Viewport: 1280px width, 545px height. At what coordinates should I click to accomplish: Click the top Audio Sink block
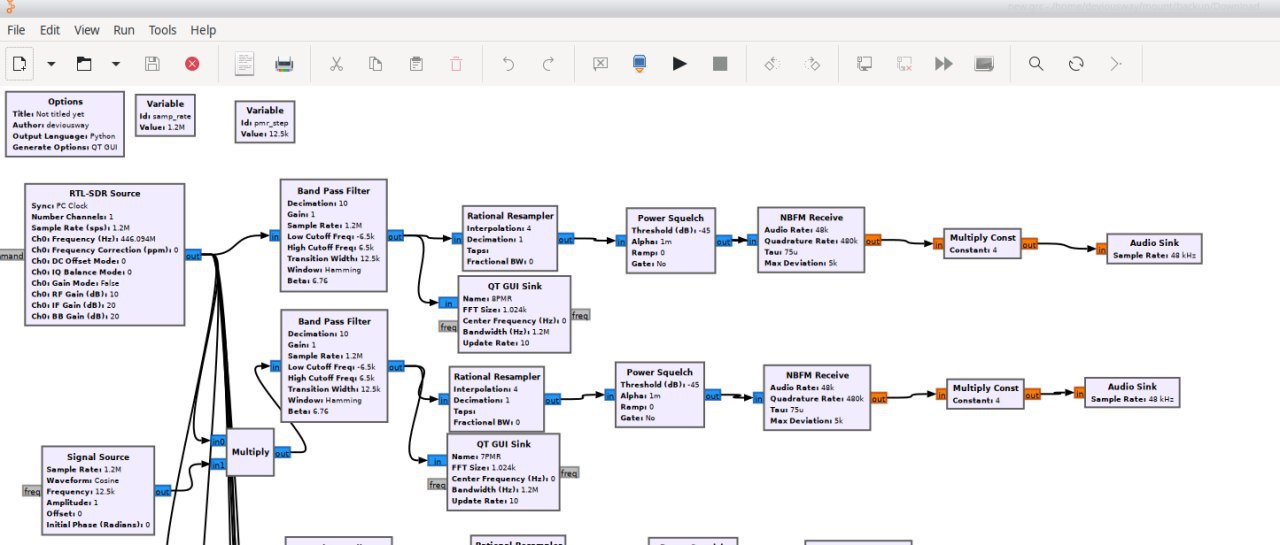tap(1155, 248)
